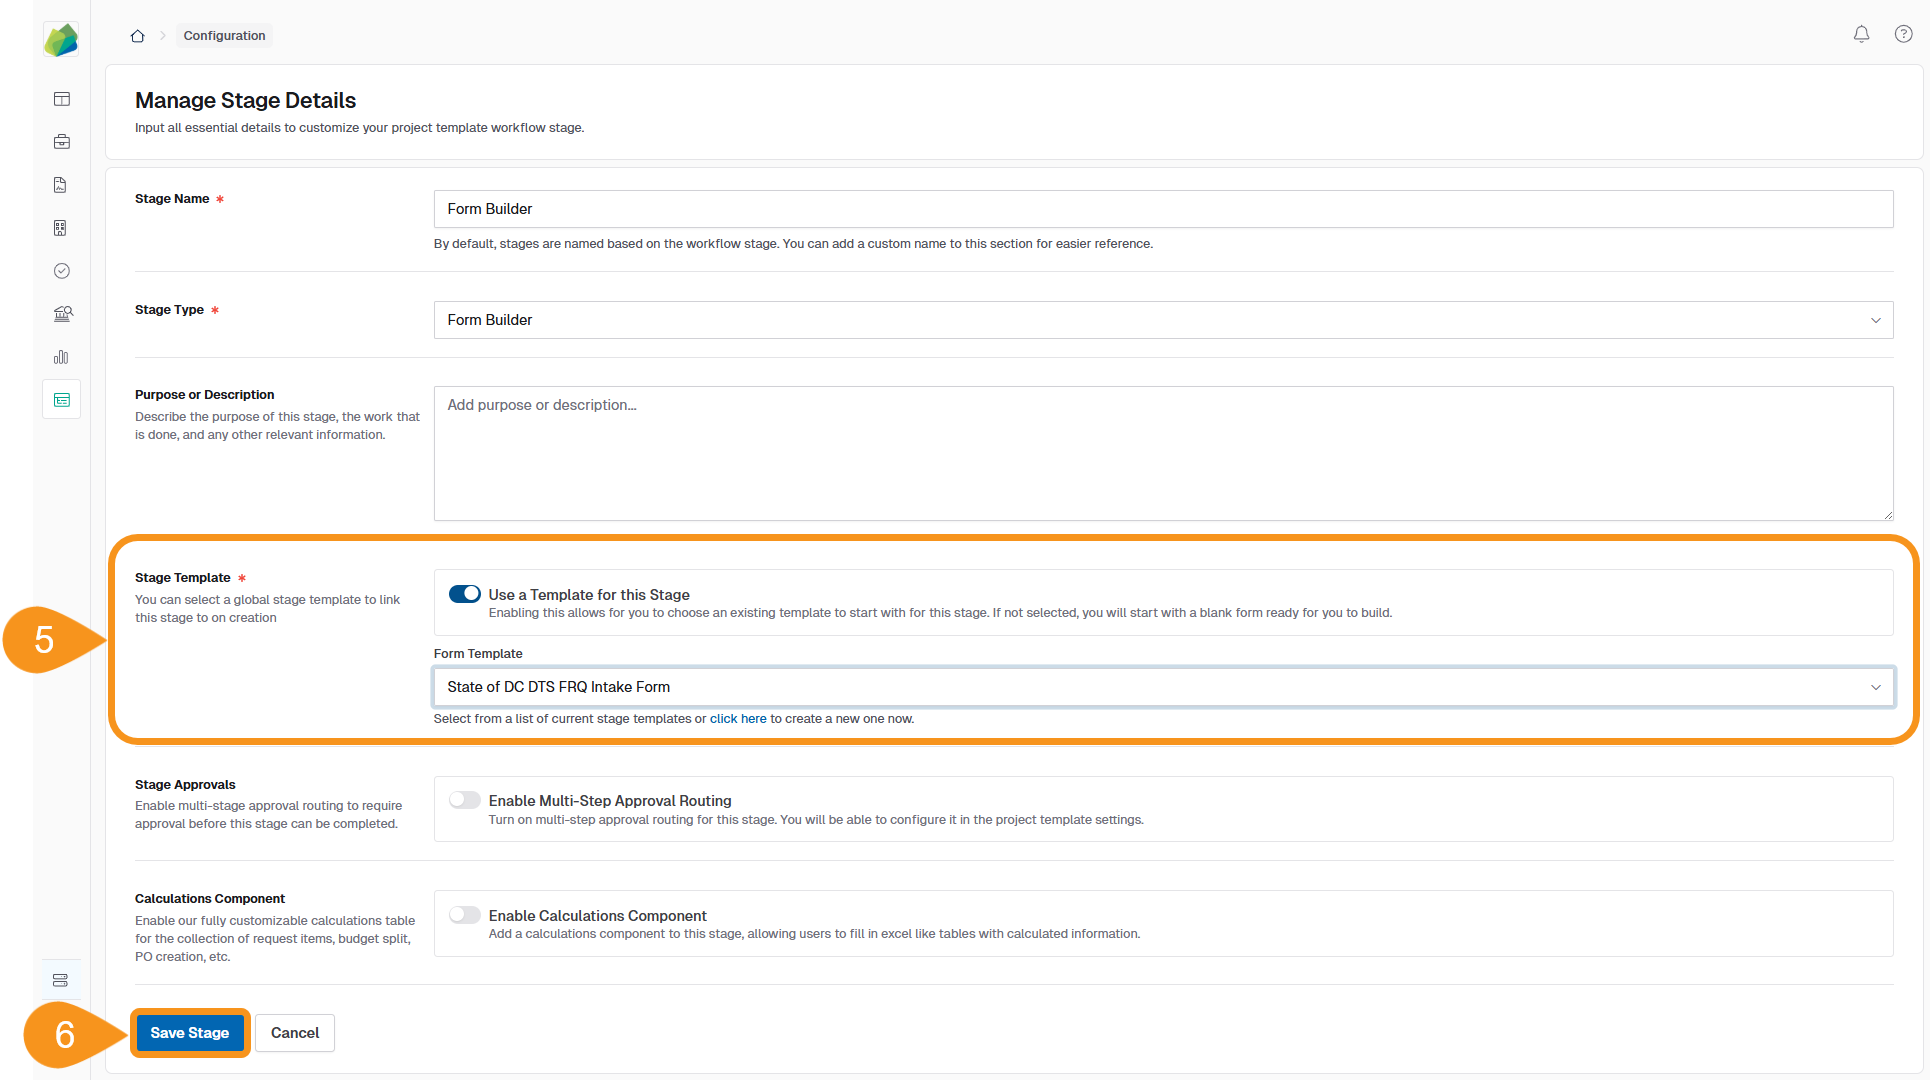
Task: Open notifications via the bell icon
Action: click(1861, 33)
